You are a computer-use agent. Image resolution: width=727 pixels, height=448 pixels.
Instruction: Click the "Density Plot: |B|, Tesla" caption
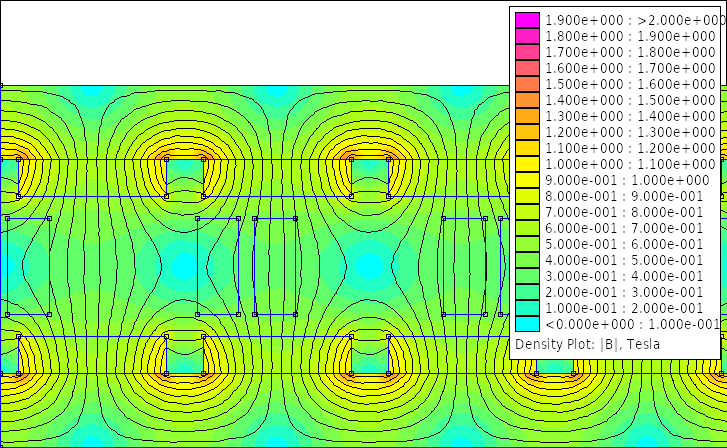[587, 345]
